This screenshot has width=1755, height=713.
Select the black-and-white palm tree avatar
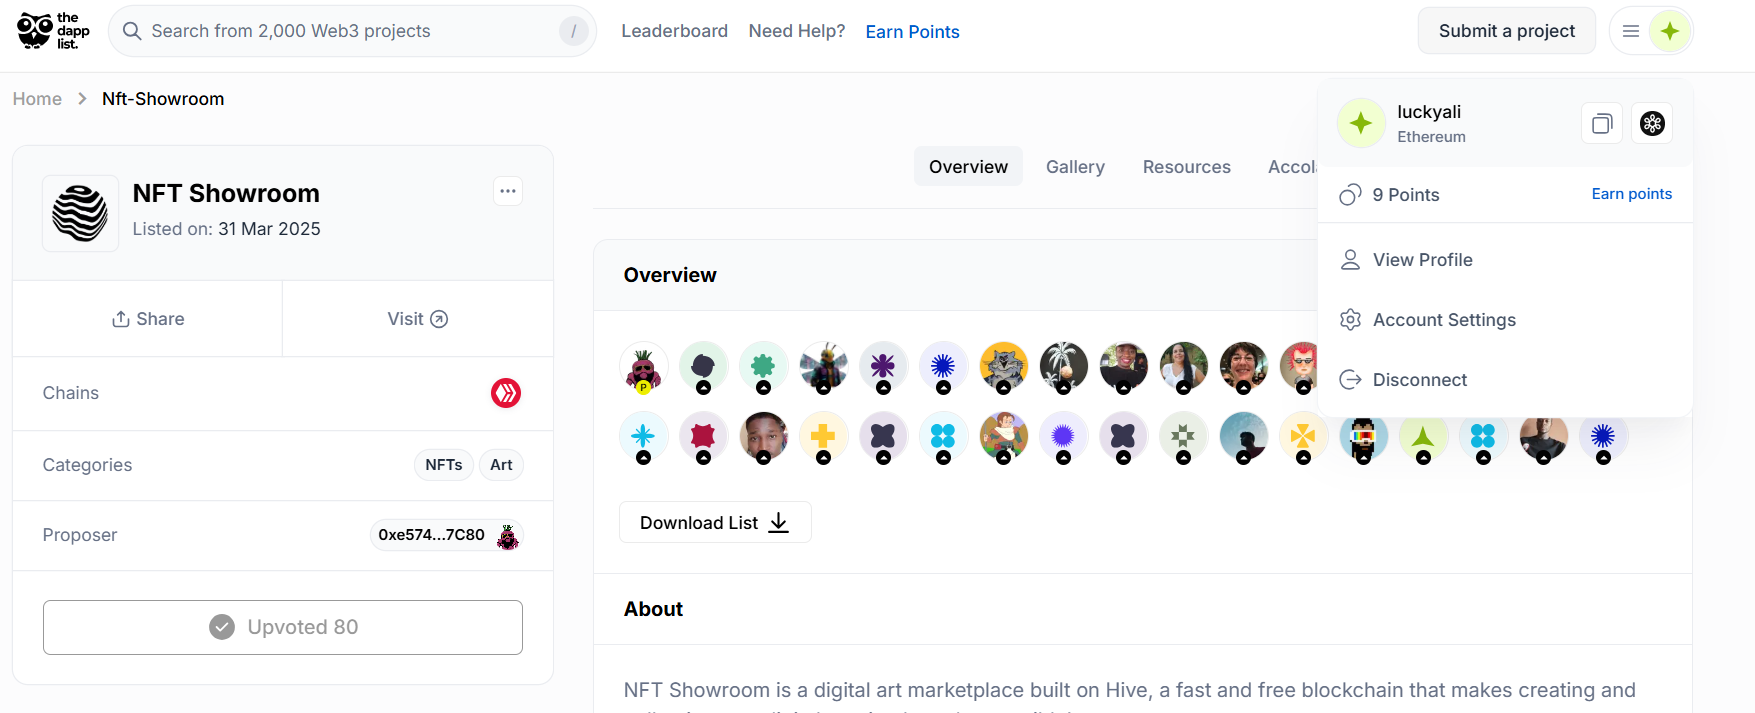point(1064,367)
